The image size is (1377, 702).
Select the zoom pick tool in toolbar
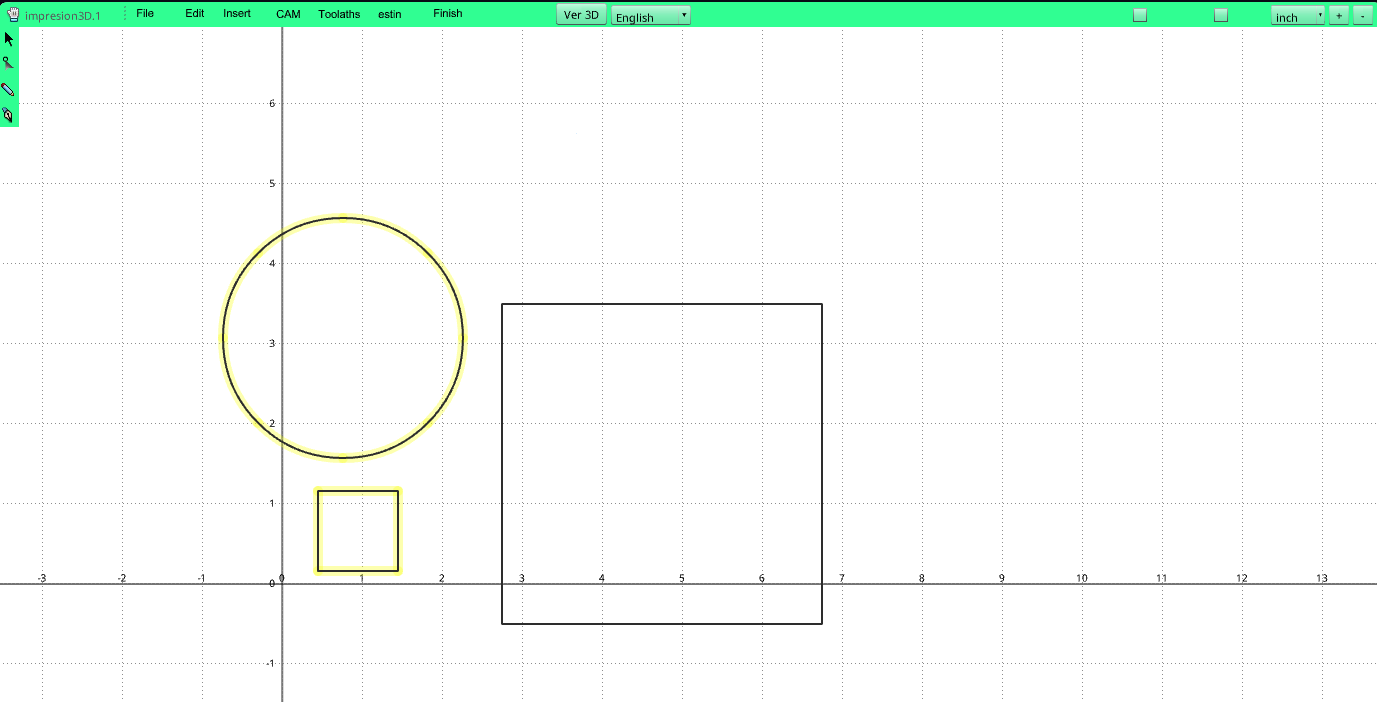click(x=8, y=63)
